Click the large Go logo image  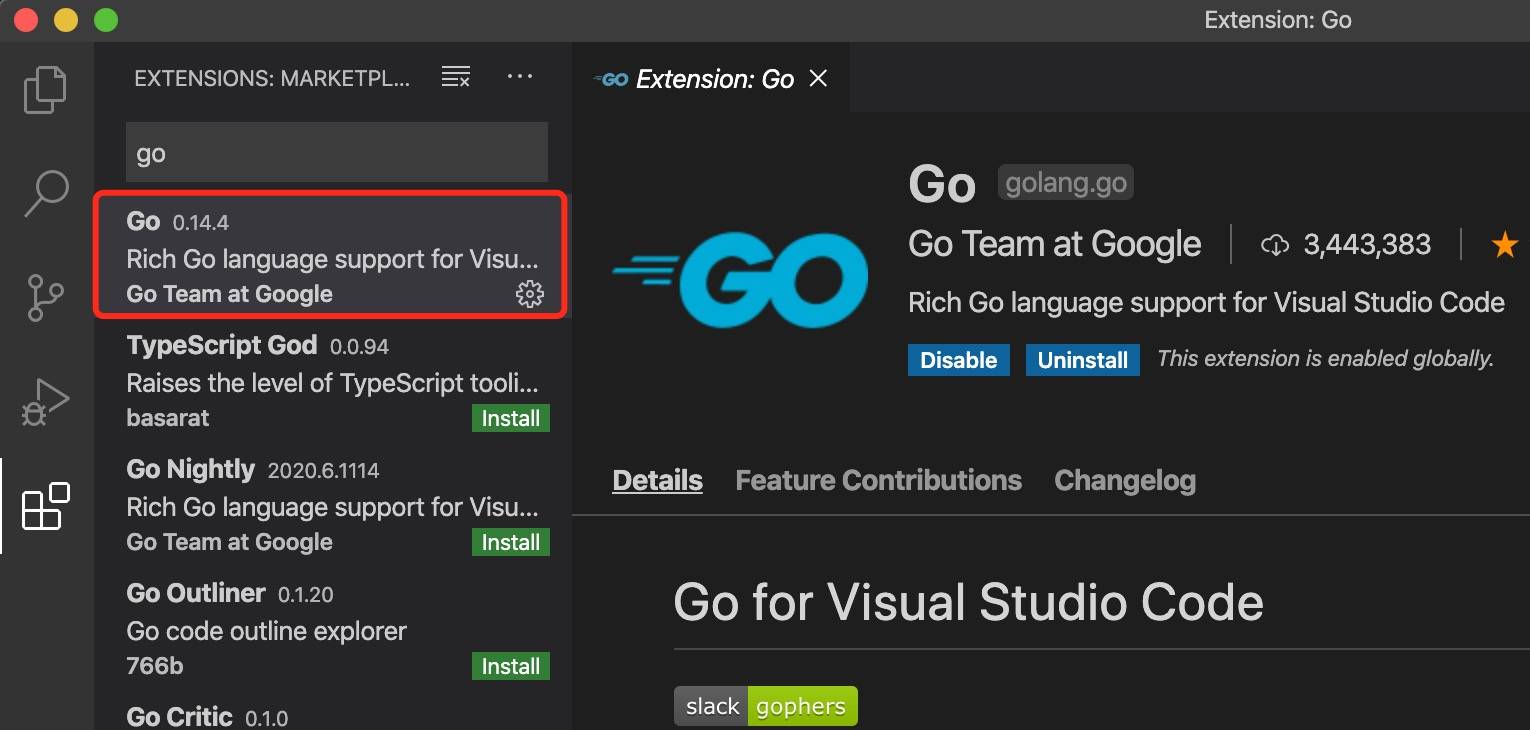tap(740, 281)
